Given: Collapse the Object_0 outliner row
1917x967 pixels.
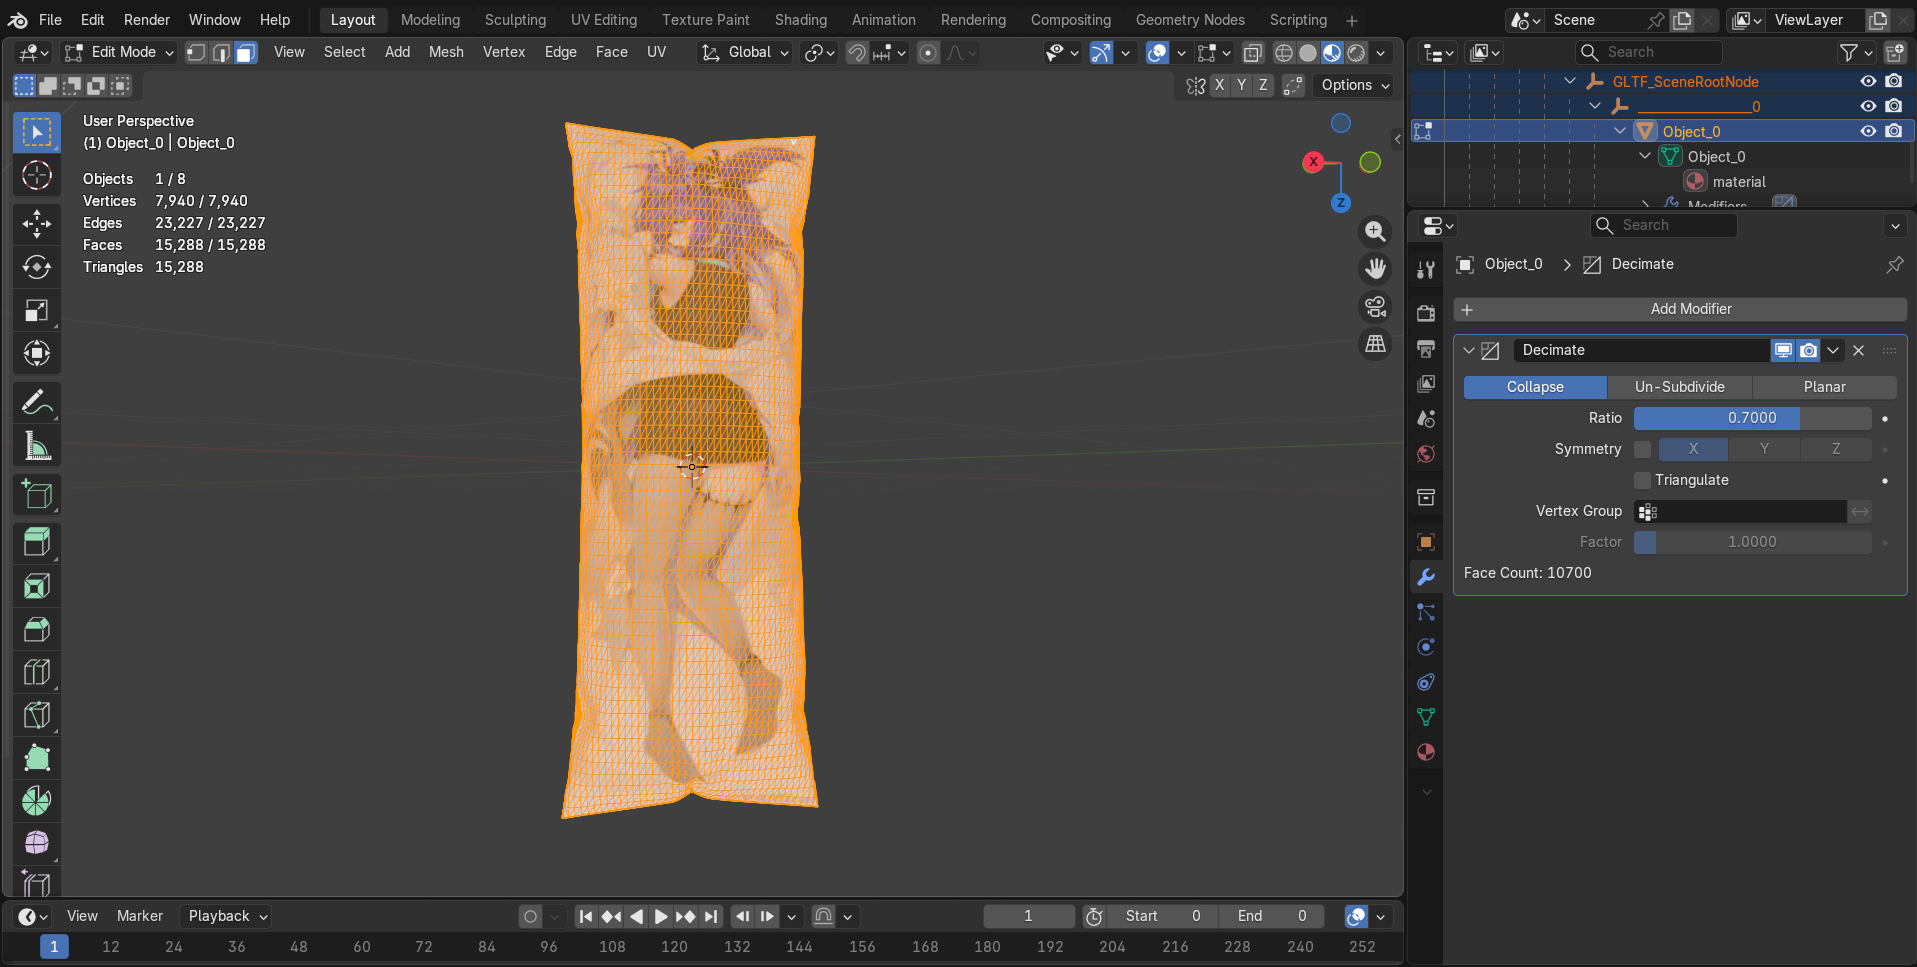Looking at the screenshot, I should 1620,131.
